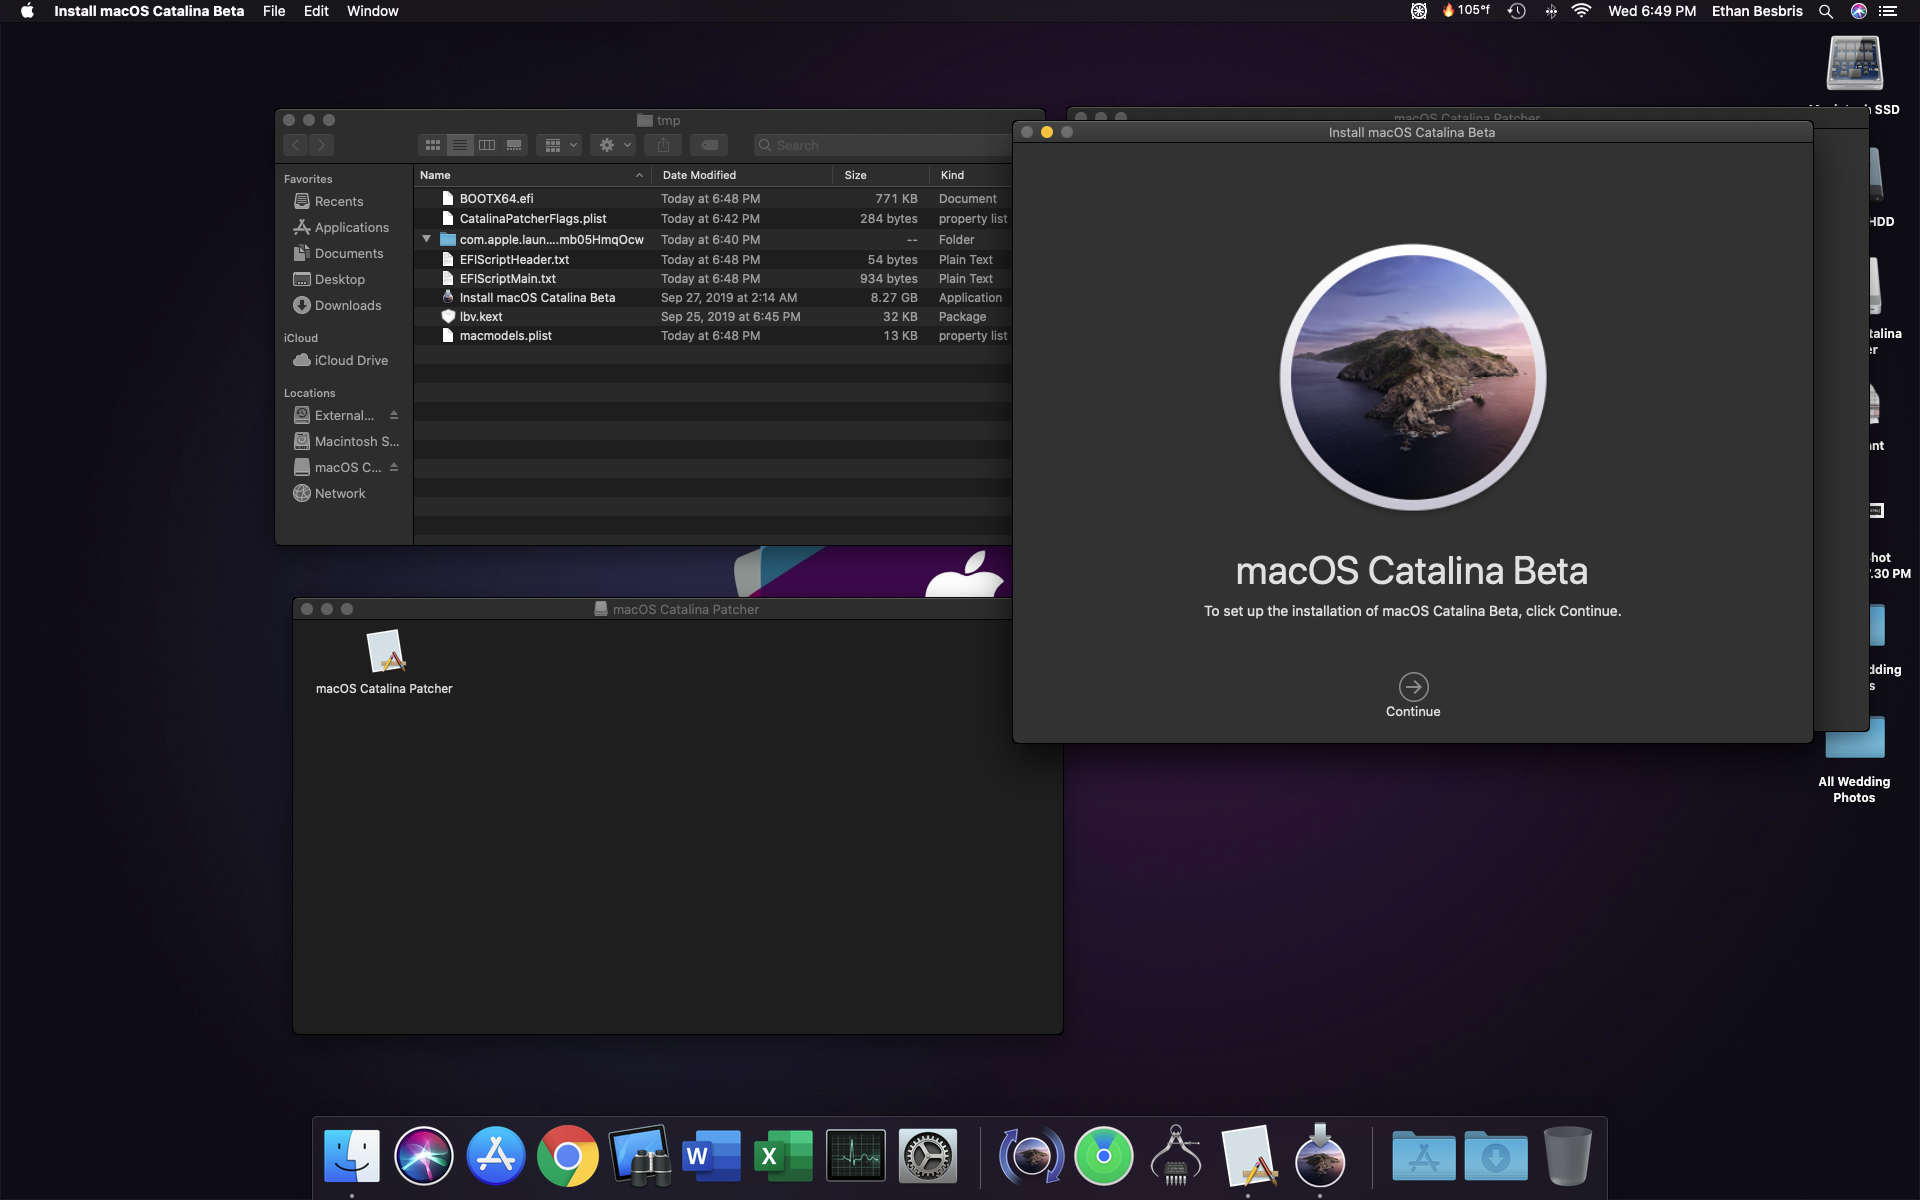Sort Finder list by Name column
The width and height of the screenshot is (1920, 1200).
coord(532,175)
